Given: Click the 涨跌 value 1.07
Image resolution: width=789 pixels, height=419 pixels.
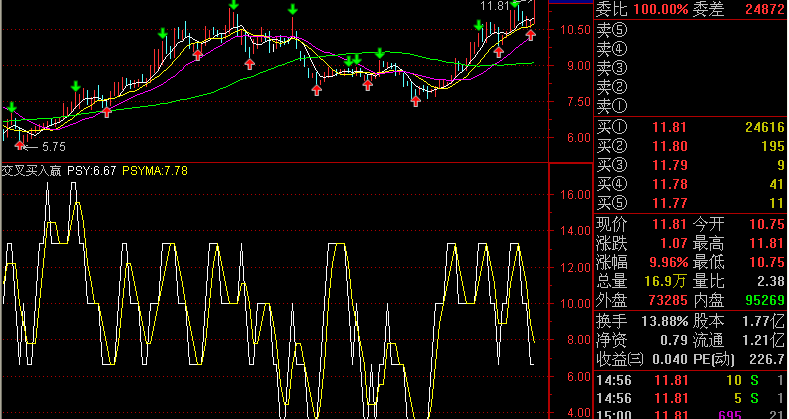Looking at the screenshot, I should click(673, 243).
